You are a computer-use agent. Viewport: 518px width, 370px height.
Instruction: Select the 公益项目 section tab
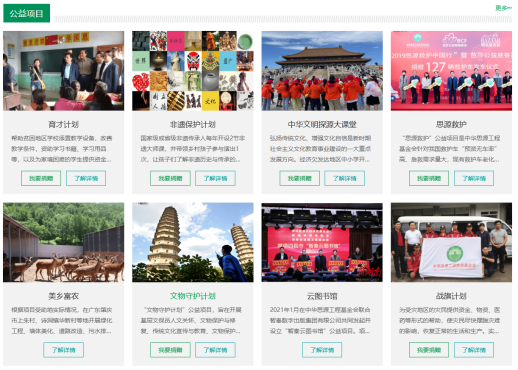point(27,13)
